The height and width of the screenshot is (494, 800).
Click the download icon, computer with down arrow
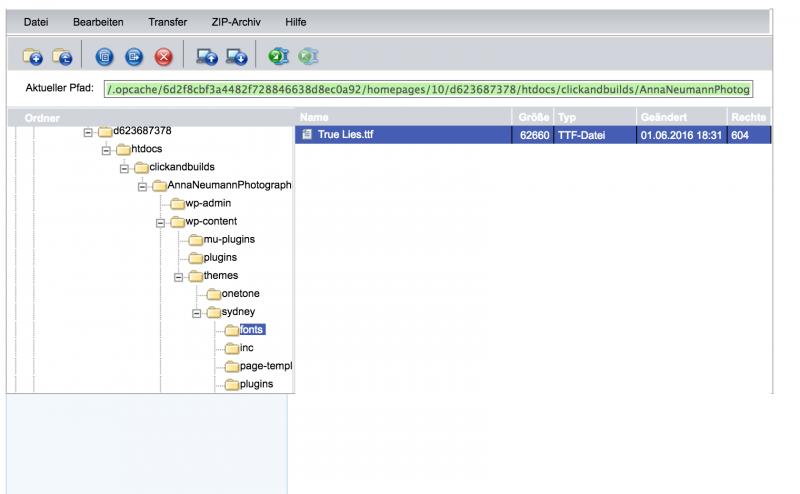click(236, 55)
